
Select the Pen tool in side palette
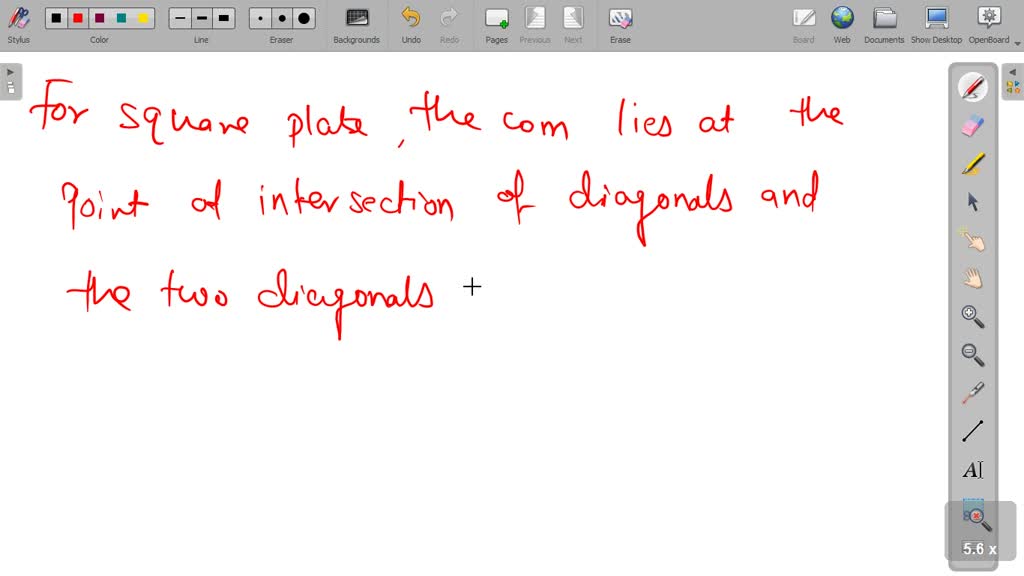972,87
